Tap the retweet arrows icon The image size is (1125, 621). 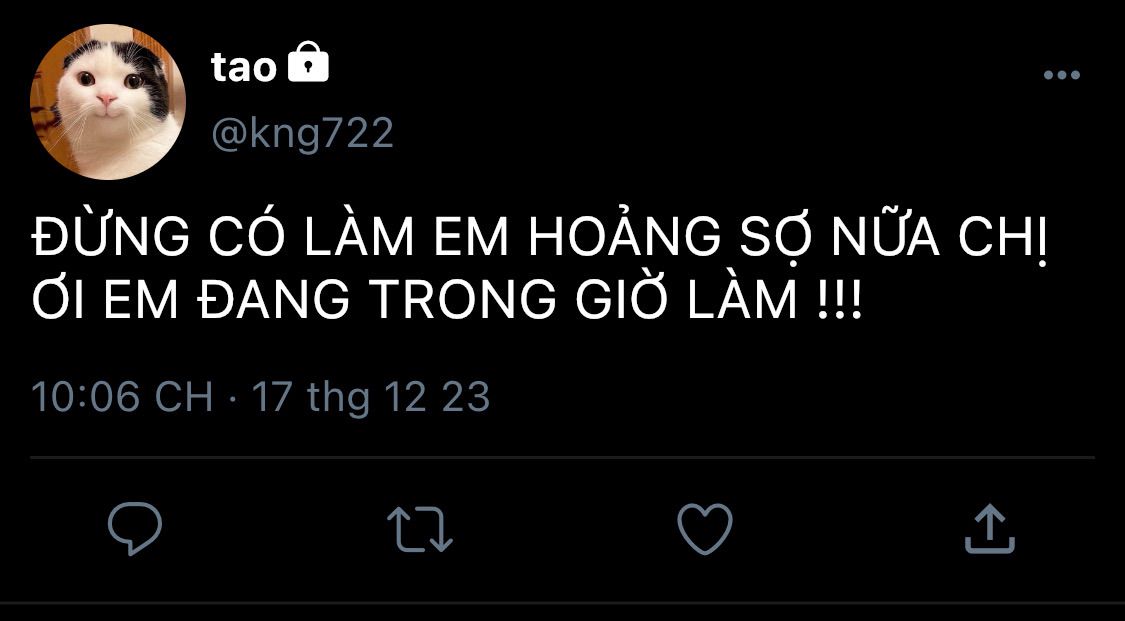click(x=420, y=529)
